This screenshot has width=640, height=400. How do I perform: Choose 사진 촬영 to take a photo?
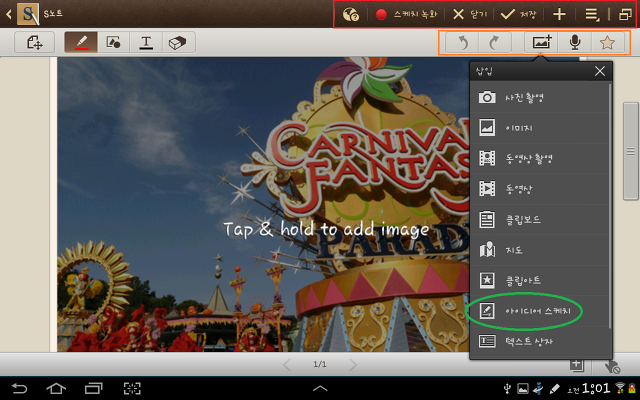[x=540, y=97]
